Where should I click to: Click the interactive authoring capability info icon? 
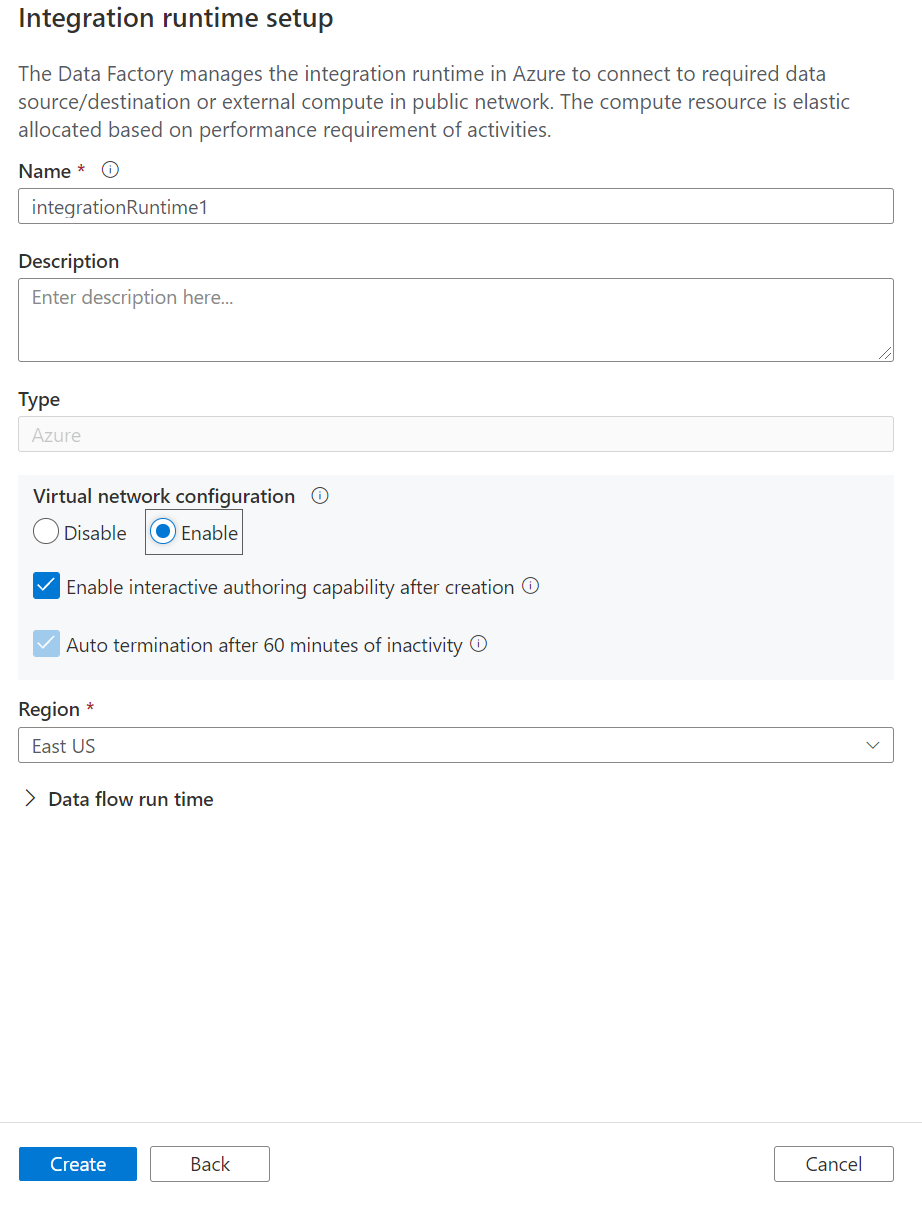click(531, 587)
